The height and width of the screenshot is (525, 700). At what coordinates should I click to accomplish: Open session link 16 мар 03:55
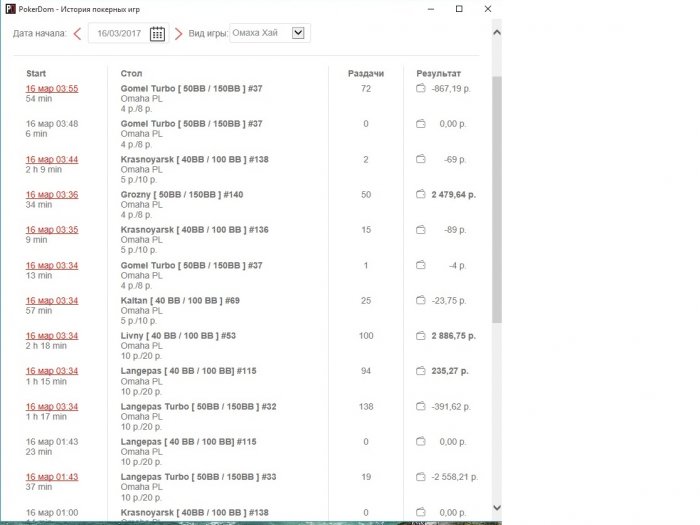[x=52, y=88]
